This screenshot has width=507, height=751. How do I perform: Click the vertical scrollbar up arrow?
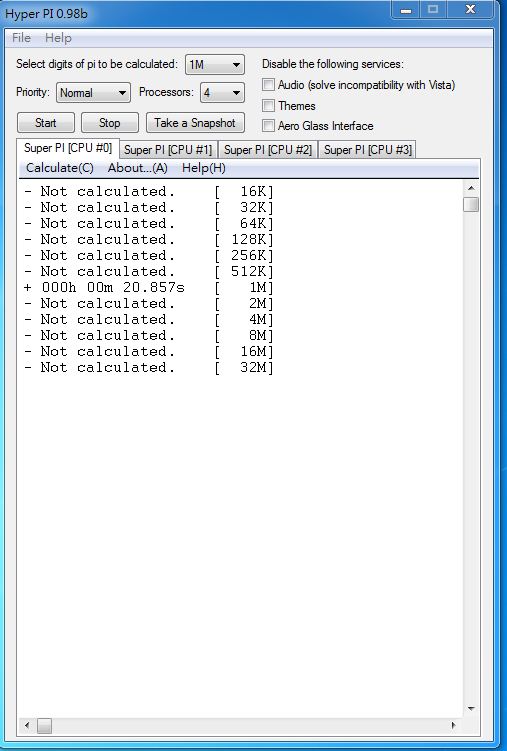[471, 188]
